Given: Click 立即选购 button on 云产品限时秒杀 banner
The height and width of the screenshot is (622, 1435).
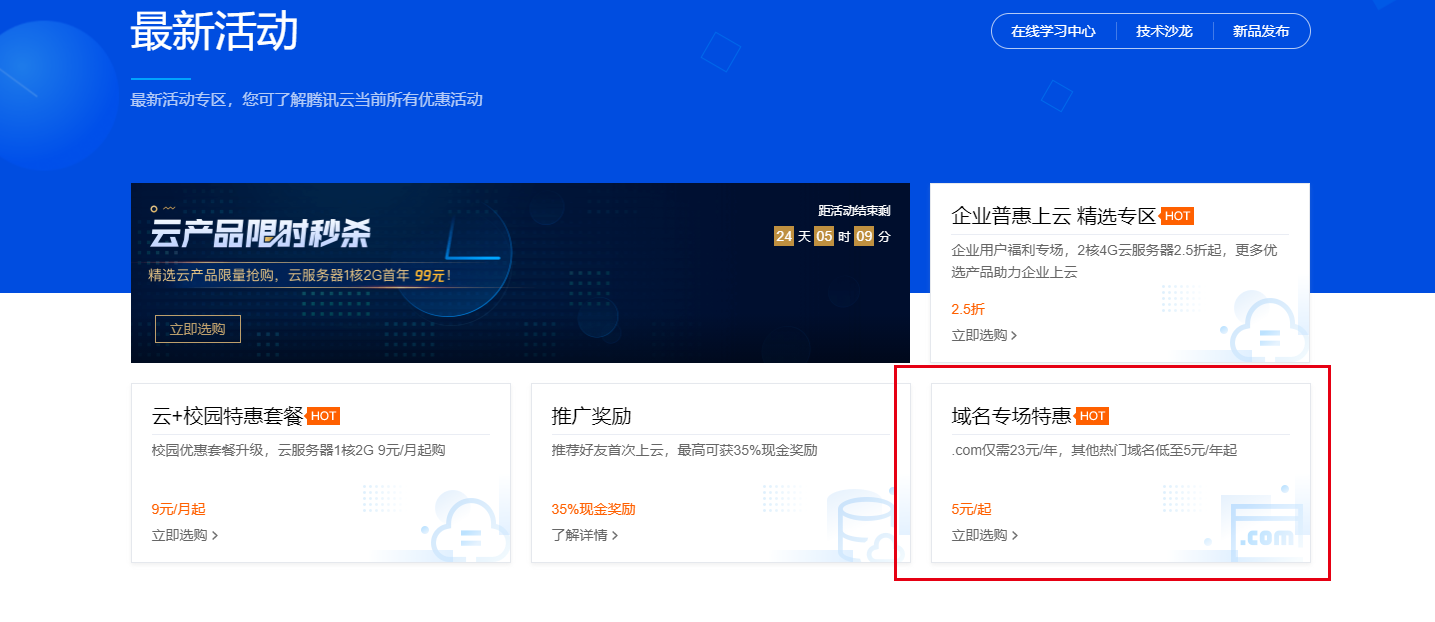Looking at the screenshot, I should pyautogui.click(x=198, y=328).
